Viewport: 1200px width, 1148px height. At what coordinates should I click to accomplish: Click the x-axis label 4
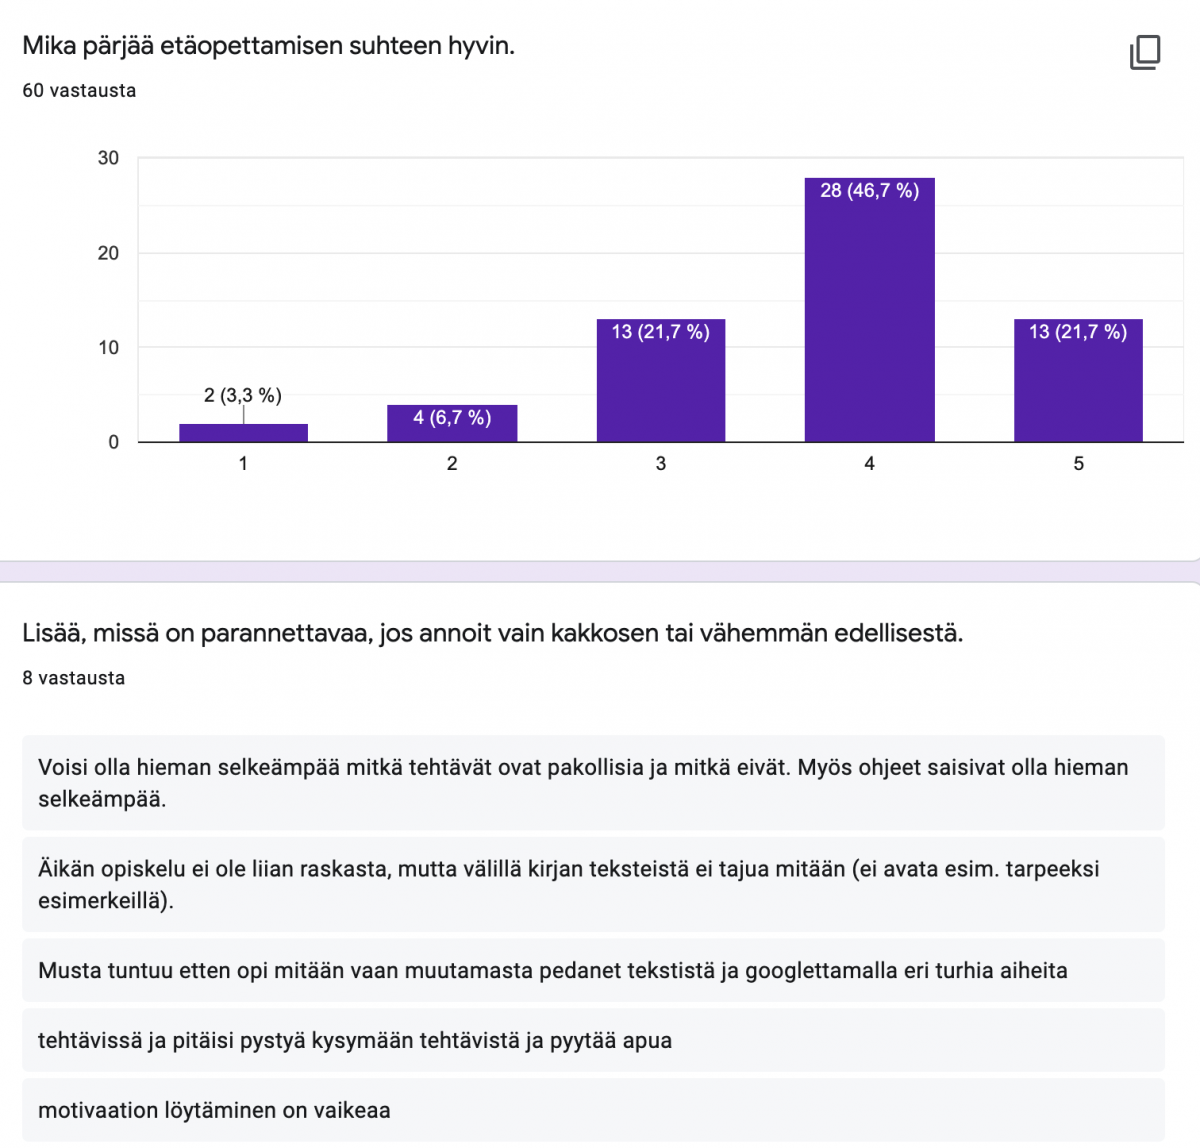pyautogui.click(x=869, y=464)
